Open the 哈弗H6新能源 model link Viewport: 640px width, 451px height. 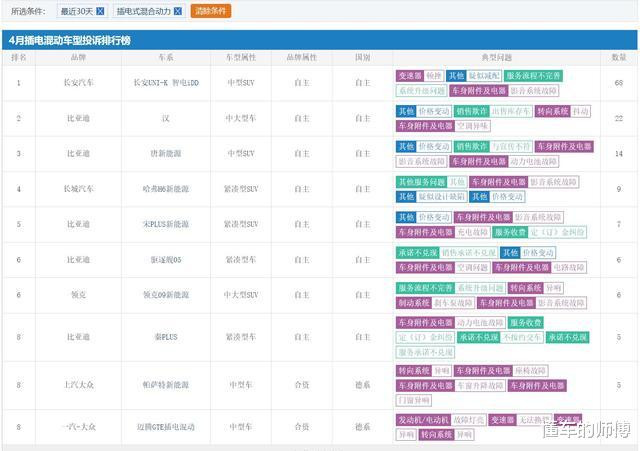tap(166, 189)
